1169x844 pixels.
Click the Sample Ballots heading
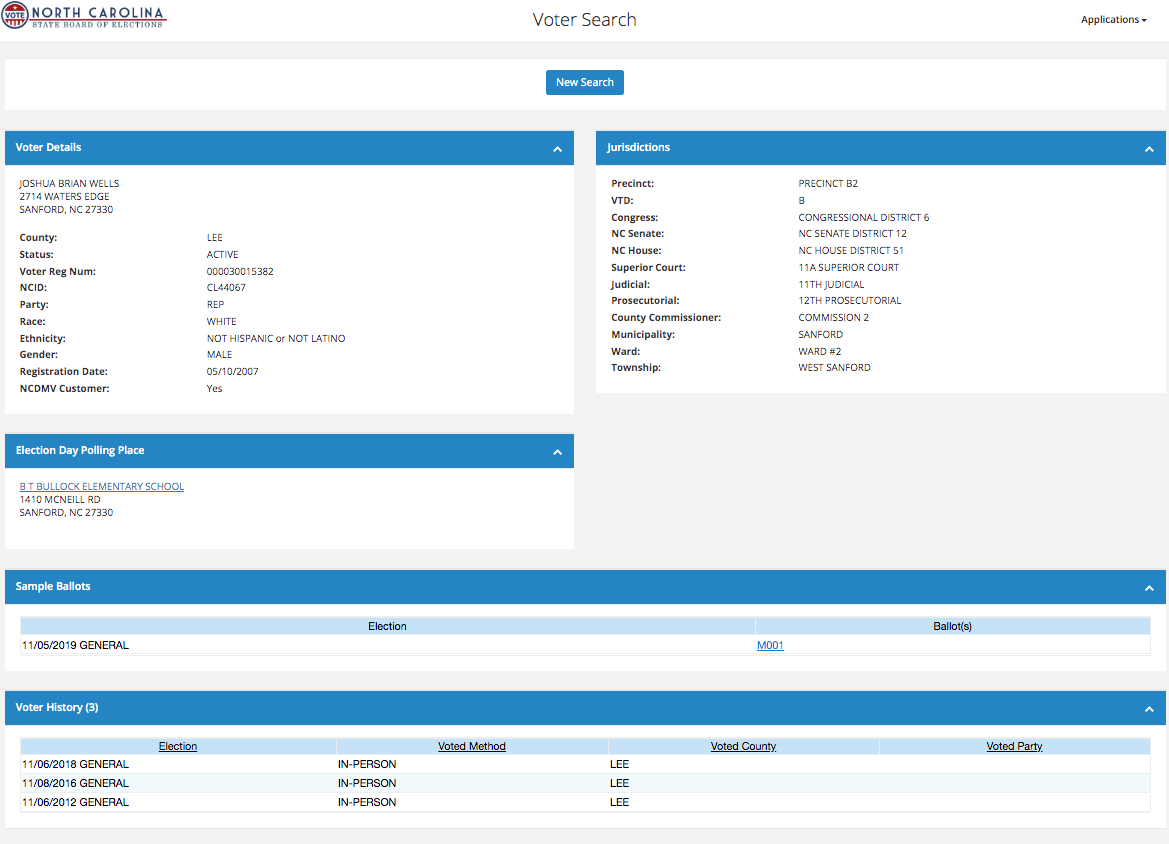[x=53, y=587]
